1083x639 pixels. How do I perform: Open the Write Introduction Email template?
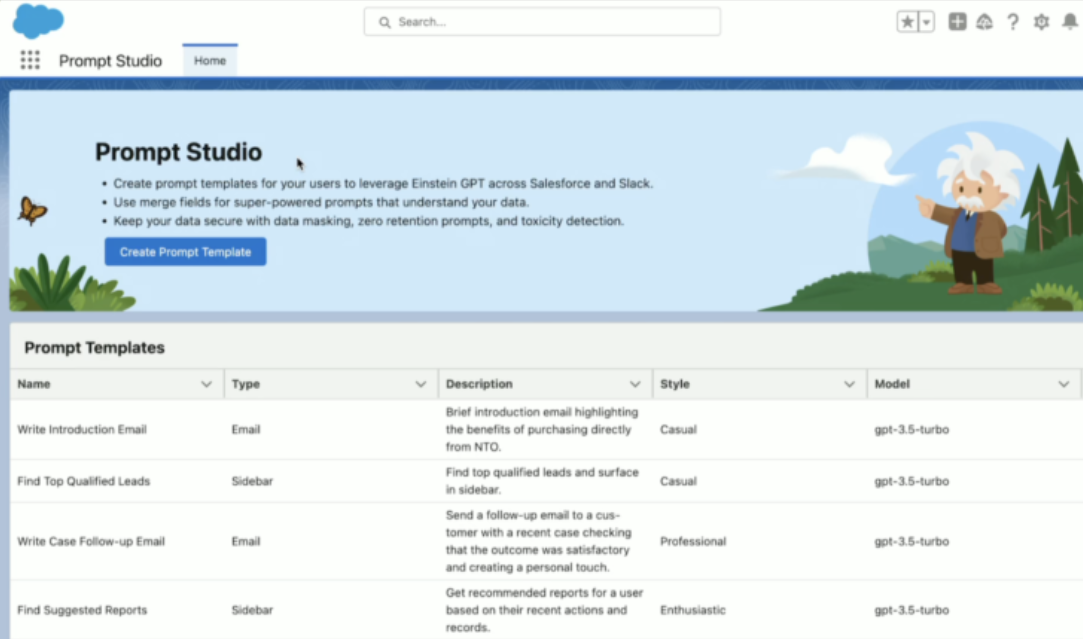coord(82,430)
